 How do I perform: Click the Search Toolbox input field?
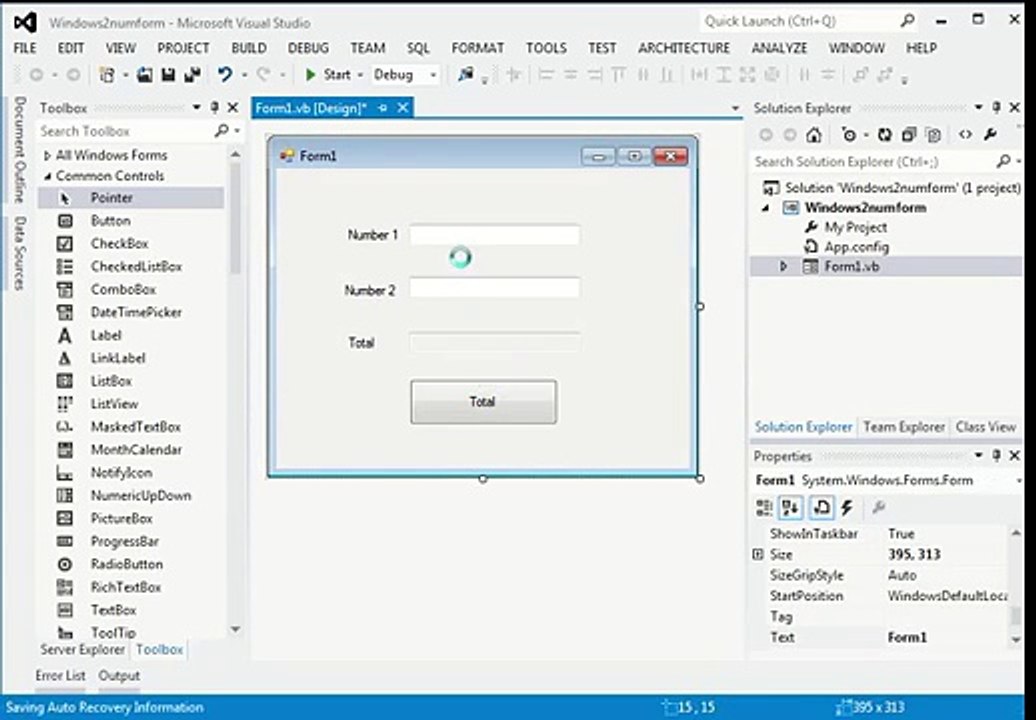point(126,131)
